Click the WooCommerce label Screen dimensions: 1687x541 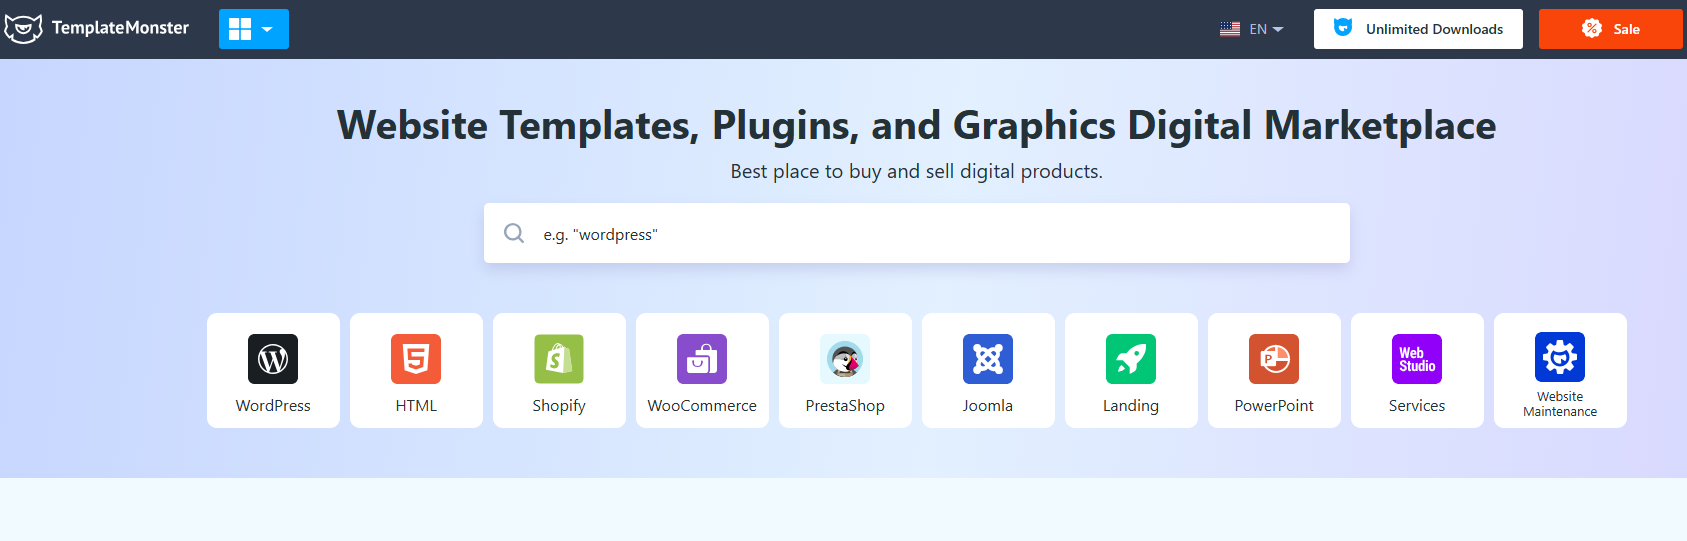702,406
